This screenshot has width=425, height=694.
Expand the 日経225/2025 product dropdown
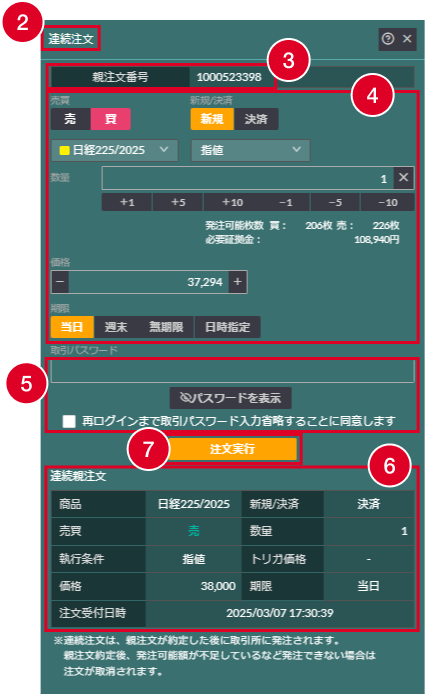tap(115, 150)
